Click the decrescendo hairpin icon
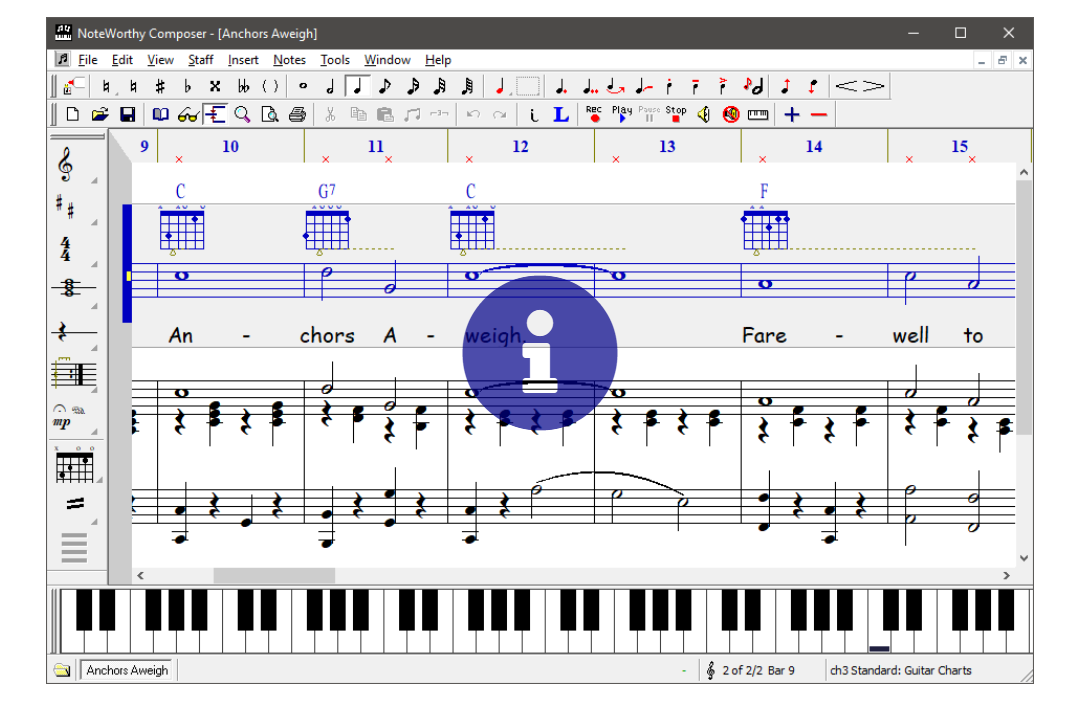1080x701 pixels. (x=873, y=86)
